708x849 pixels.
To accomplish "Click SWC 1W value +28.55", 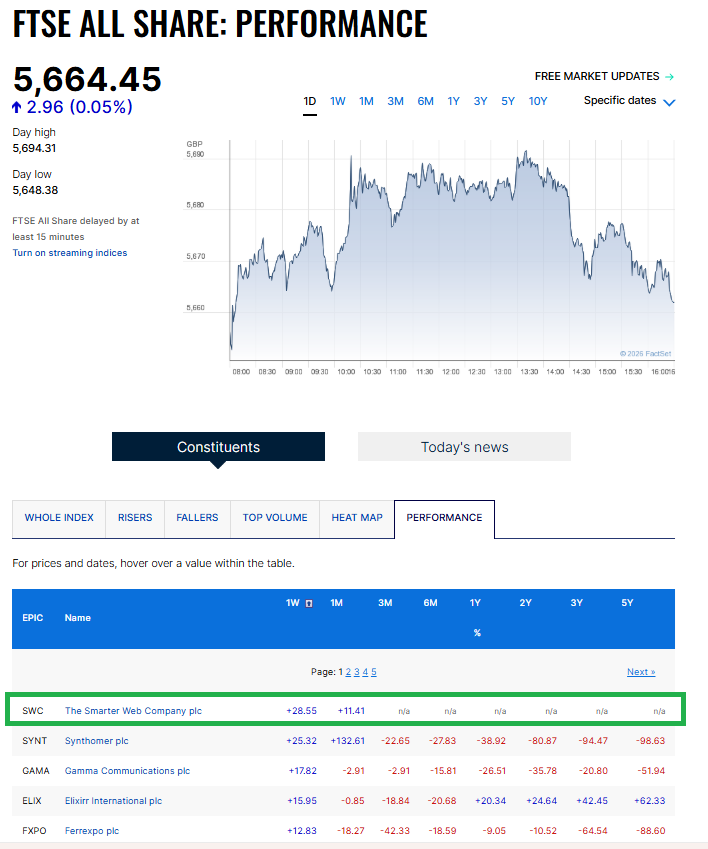I will [x=301, y=711].
